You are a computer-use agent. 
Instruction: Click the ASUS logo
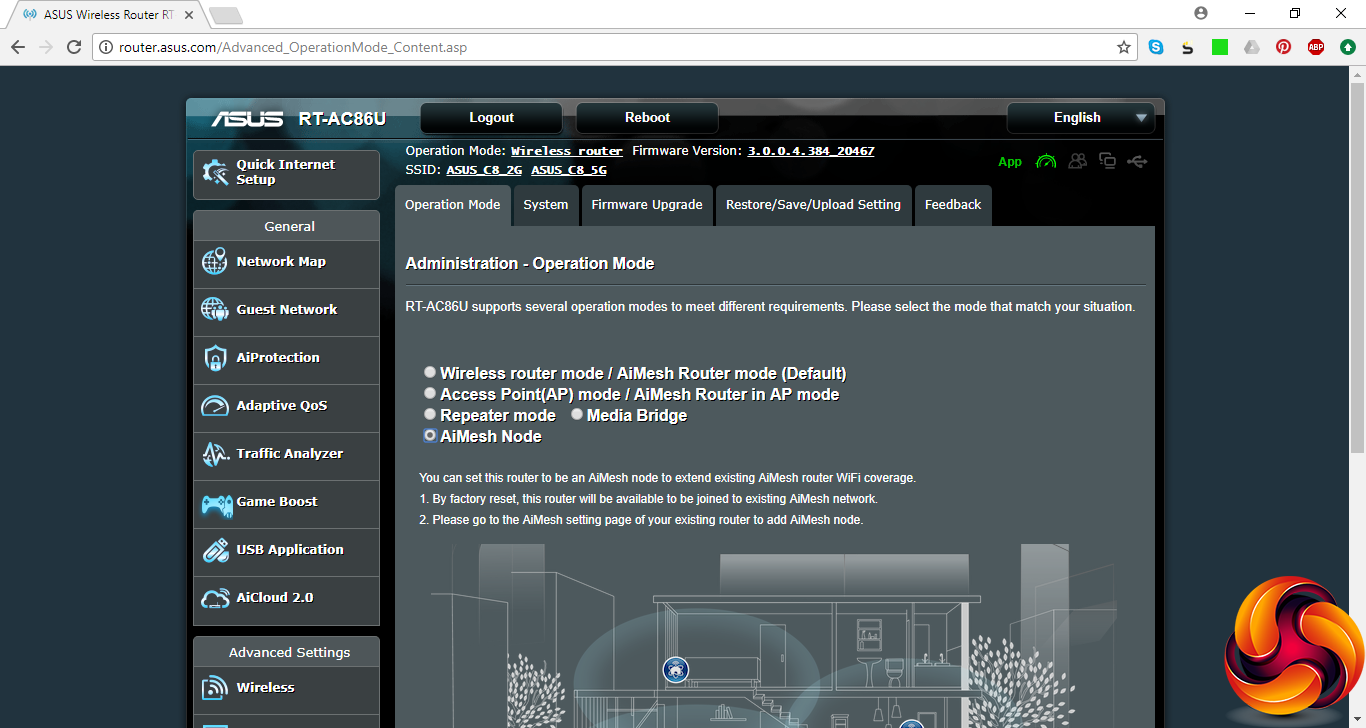pos(247,119)
